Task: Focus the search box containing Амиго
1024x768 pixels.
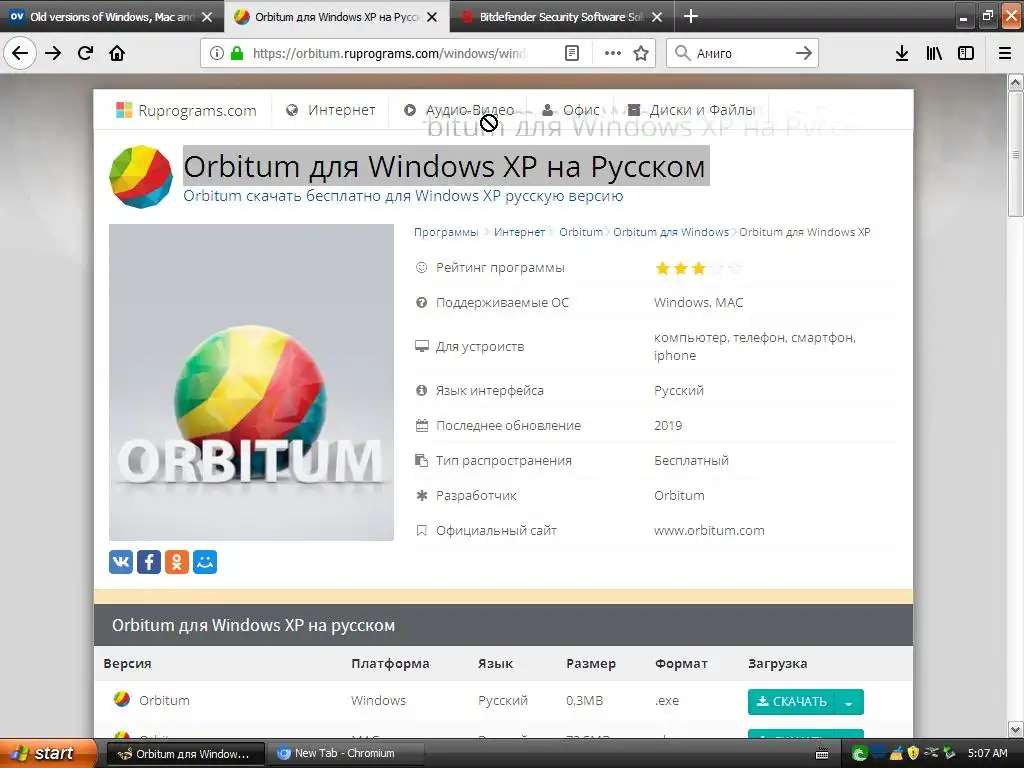Action: (741, 53)
